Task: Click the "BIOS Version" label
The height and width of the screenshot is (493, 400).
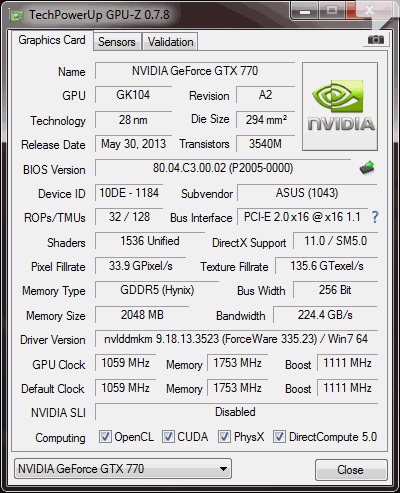Action: [54, 170]
